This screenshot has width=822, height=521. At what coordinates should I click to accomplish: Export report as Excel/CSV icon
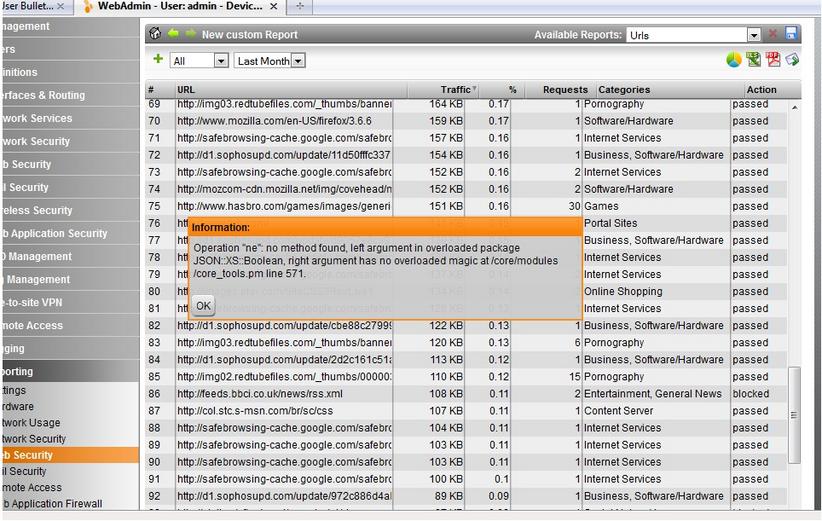(x=753, y=60)
